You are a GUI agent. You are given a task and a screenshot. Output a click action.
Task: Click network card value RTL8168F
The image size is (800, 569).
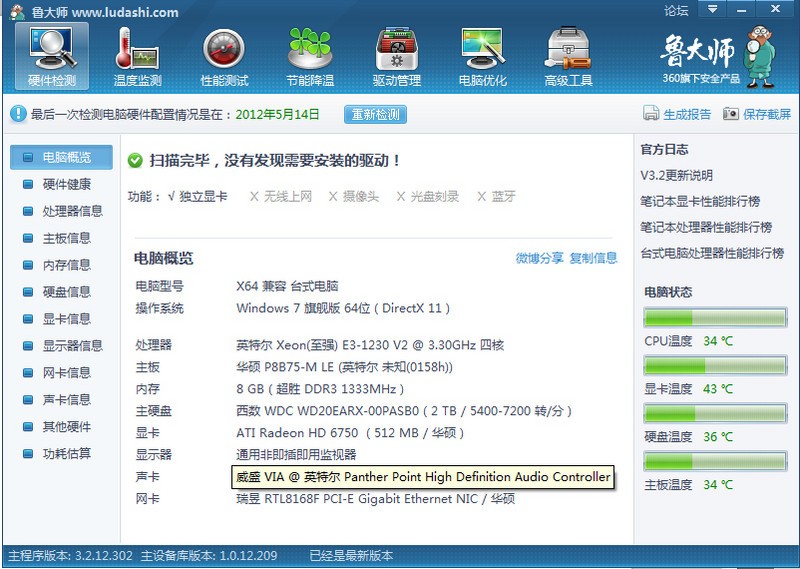coord(376,499)
